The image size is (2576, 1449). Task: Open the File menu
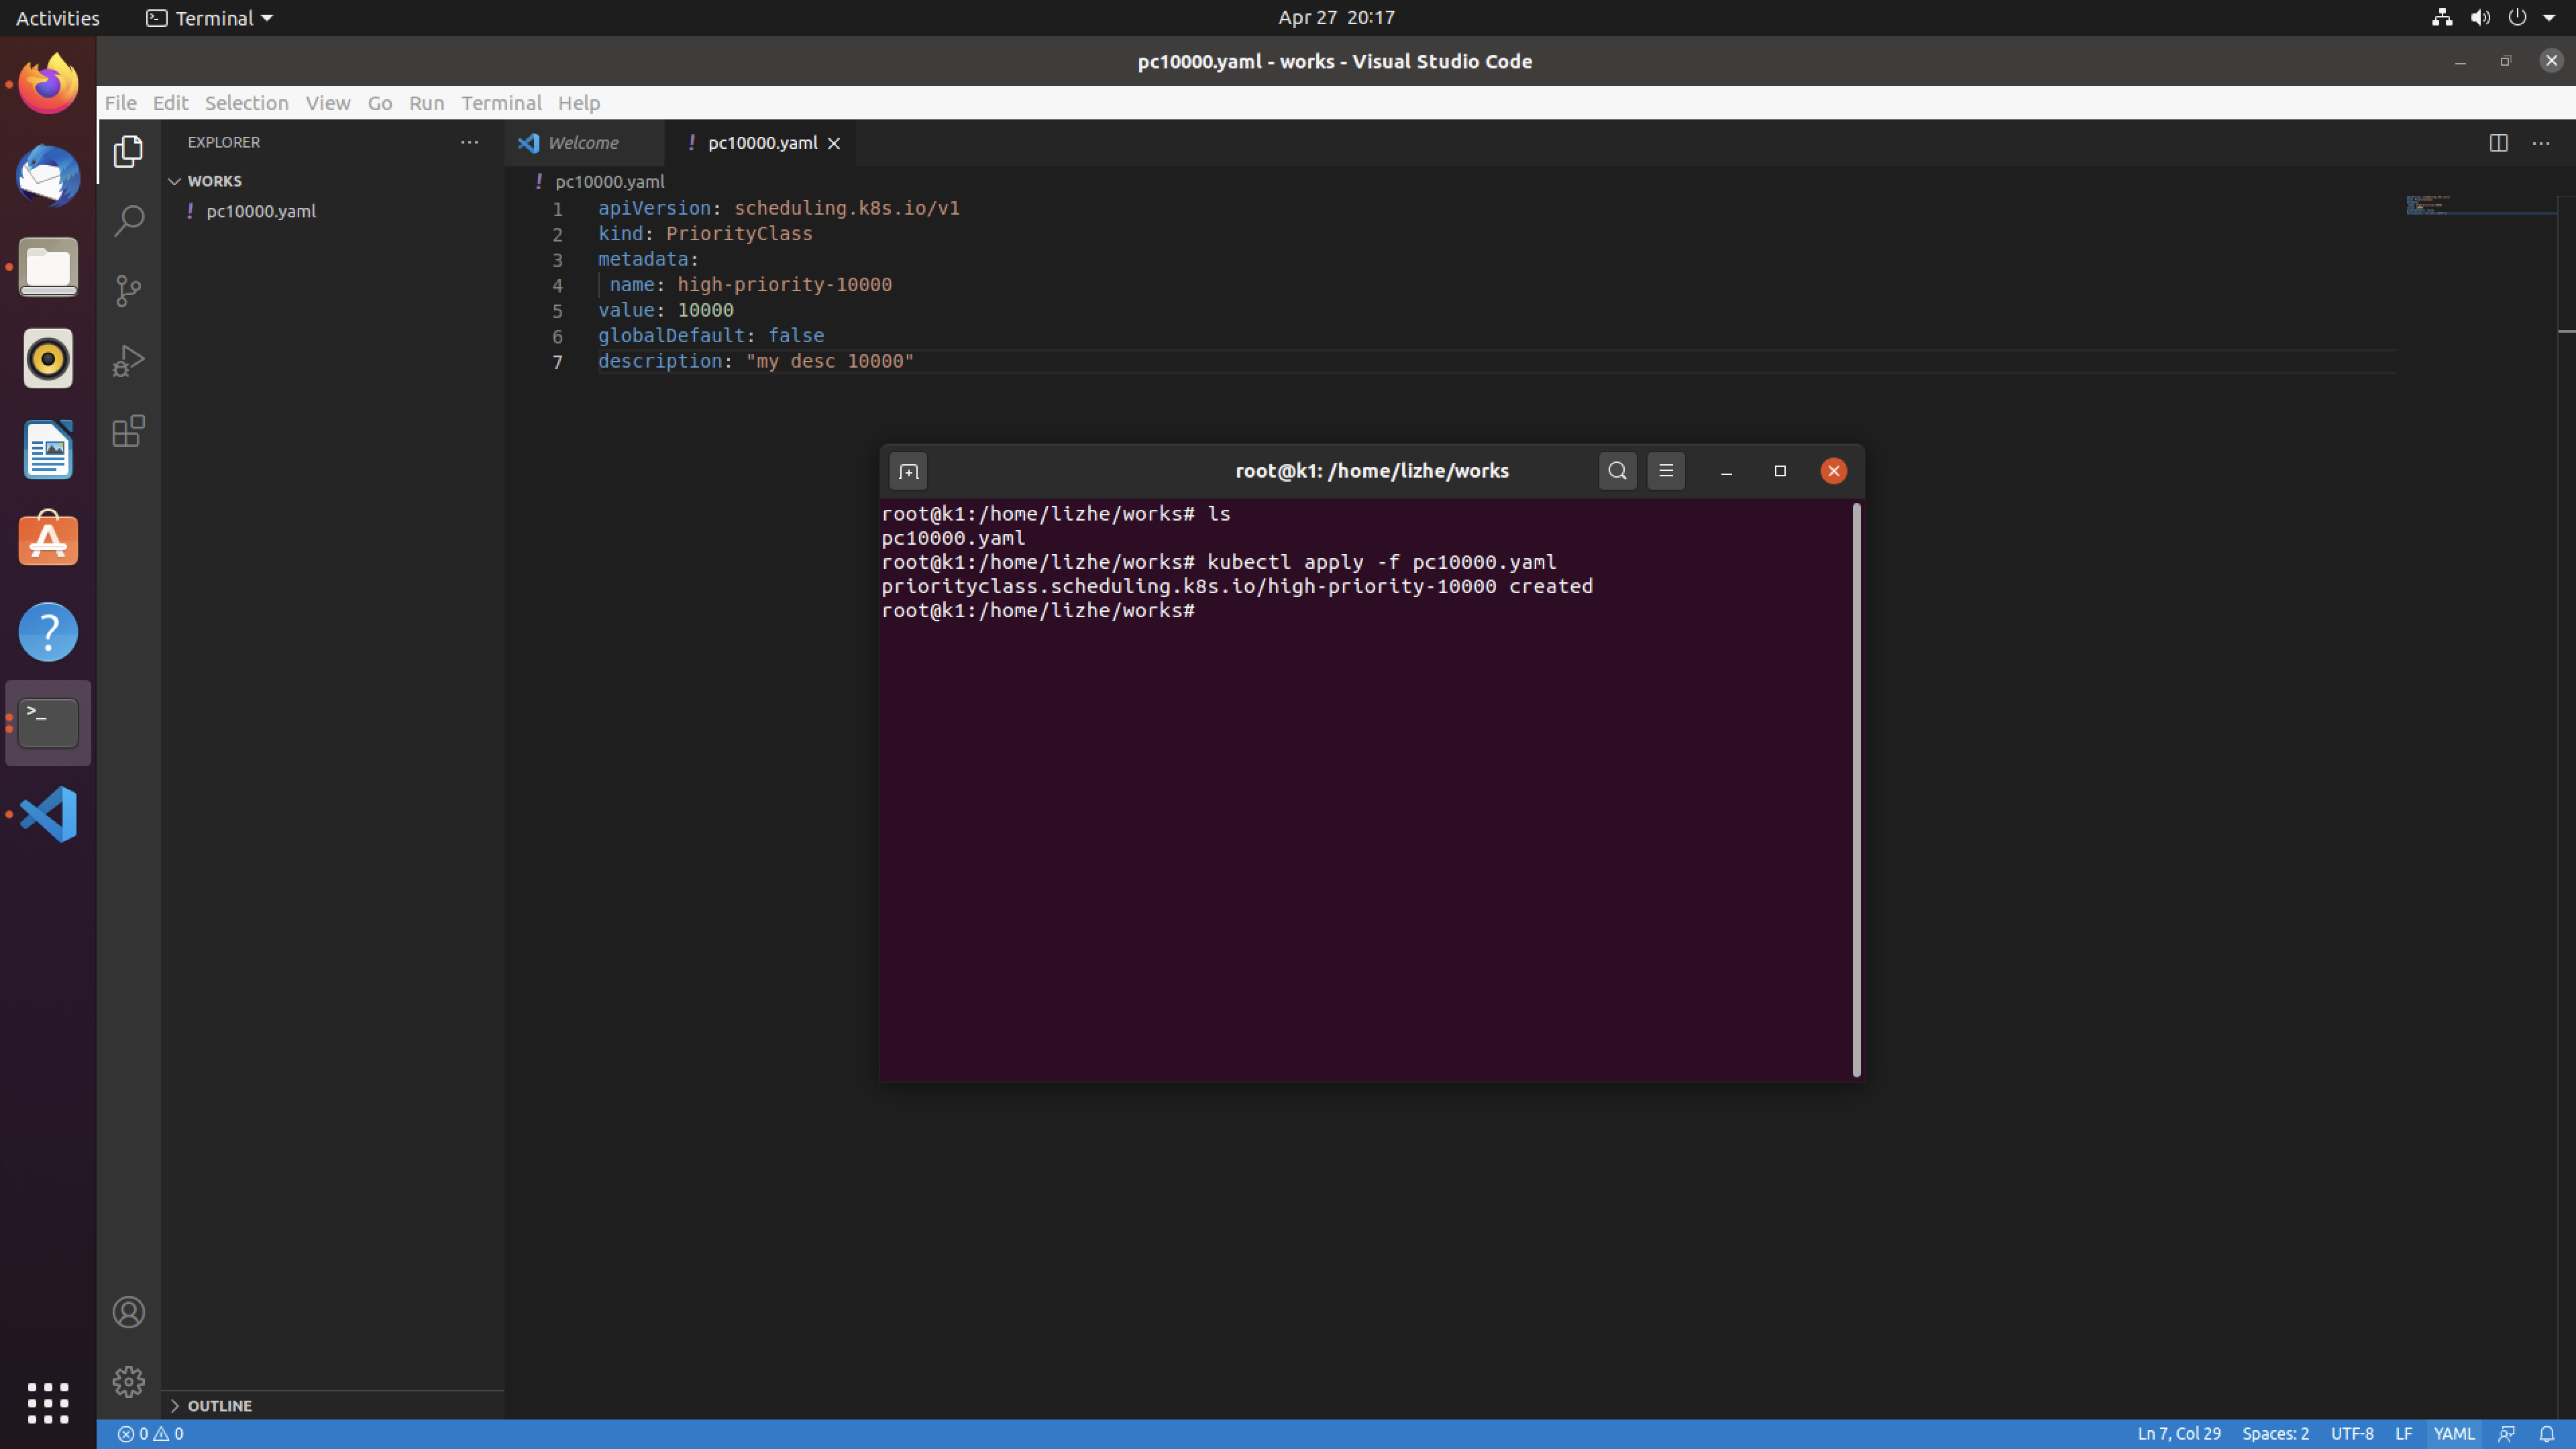tap(120, 103)
